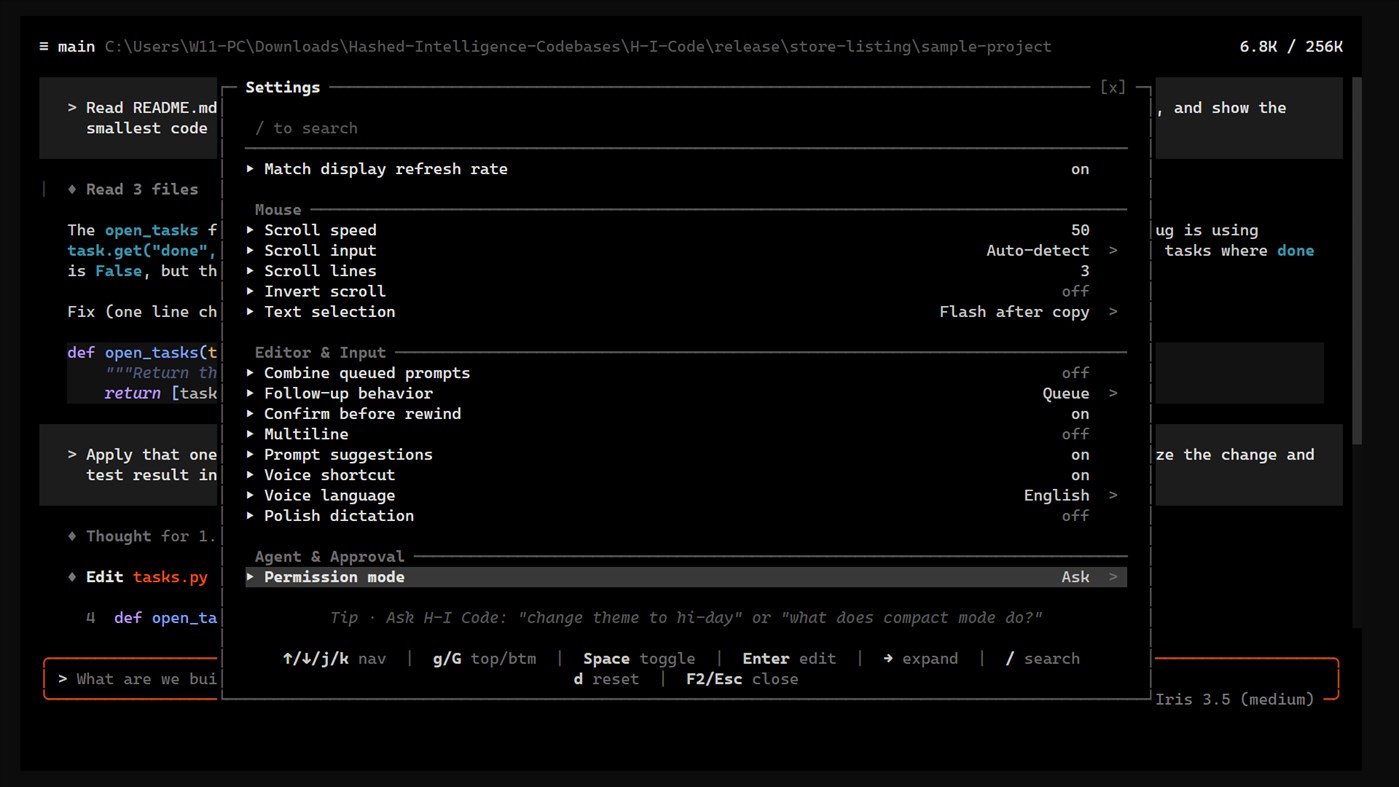The image size is (1399, 787).
Task: Turn on Combine queued prompts
Action: click(x=1075, y=373)
